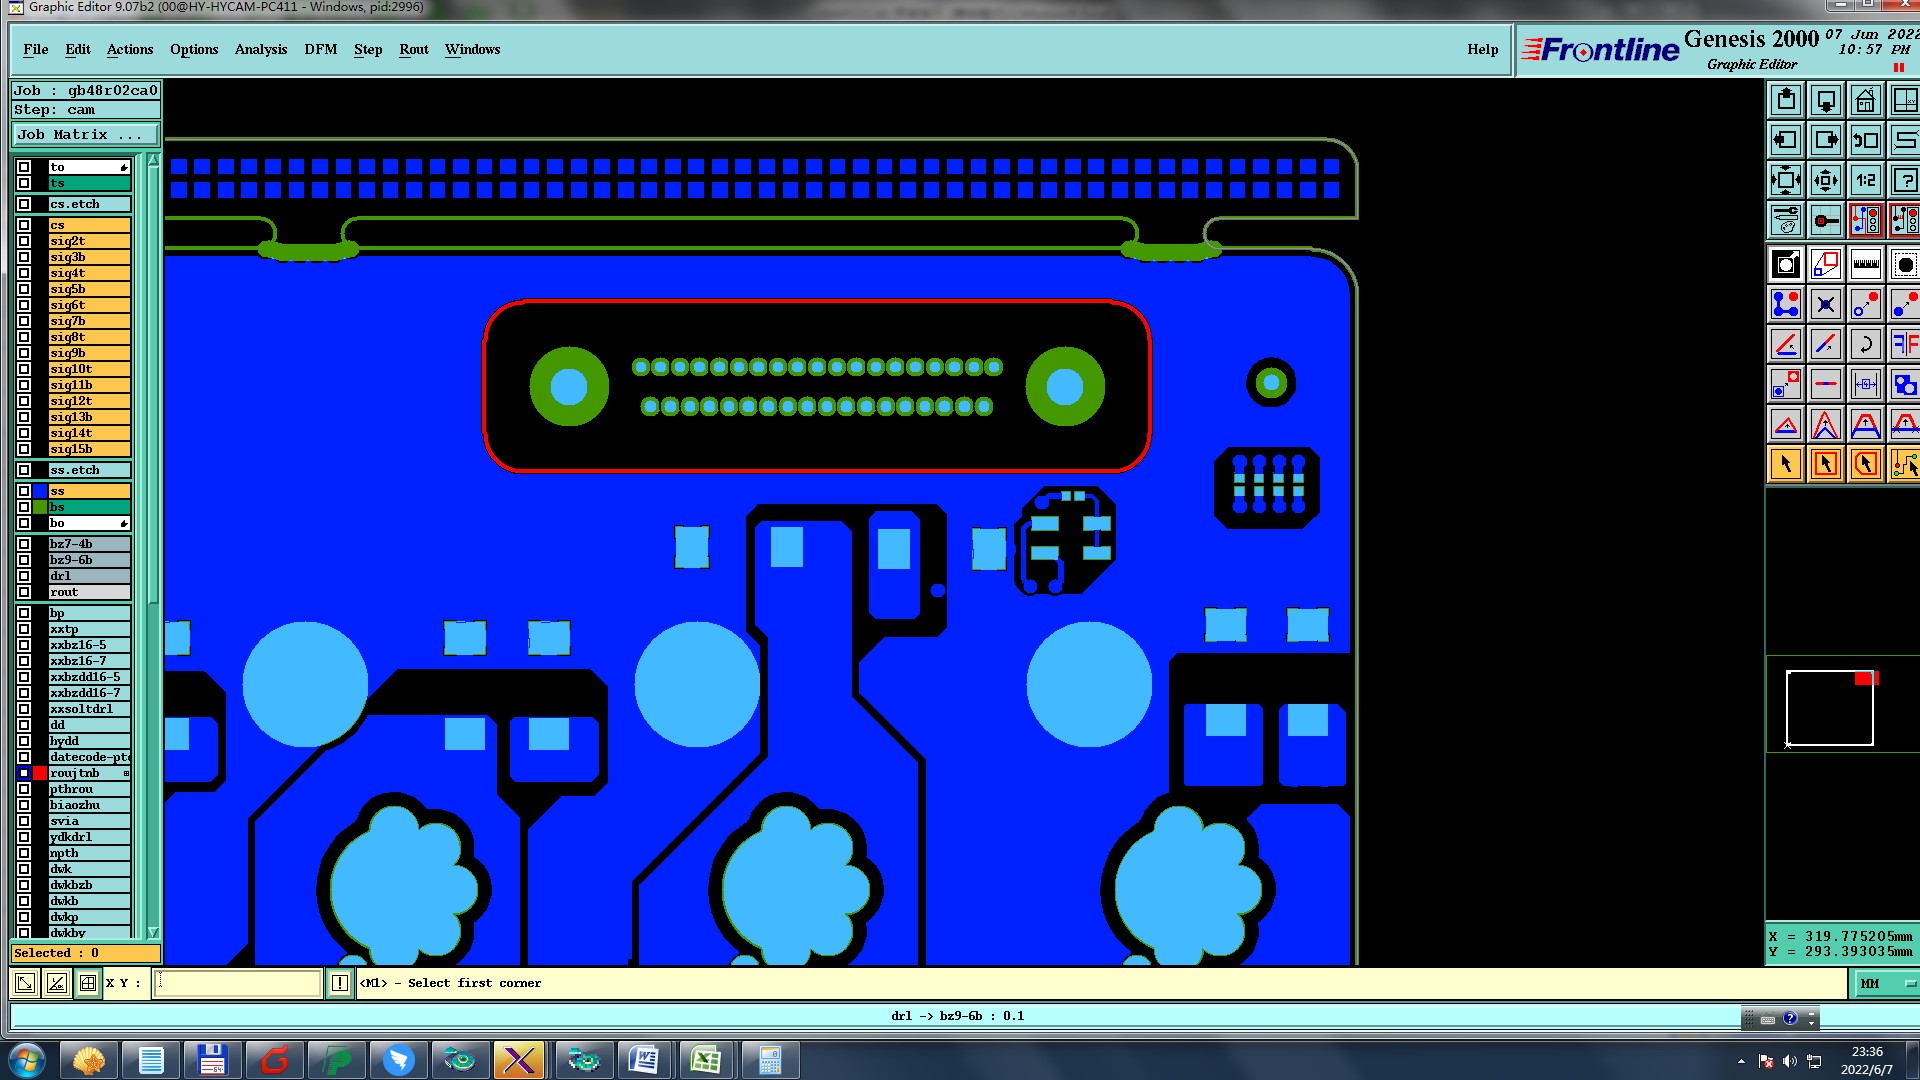Image resolution: width=1920 pixels, height=1080 pixels.
Task: Click the Home view icon
Action: click(1865, 101)
